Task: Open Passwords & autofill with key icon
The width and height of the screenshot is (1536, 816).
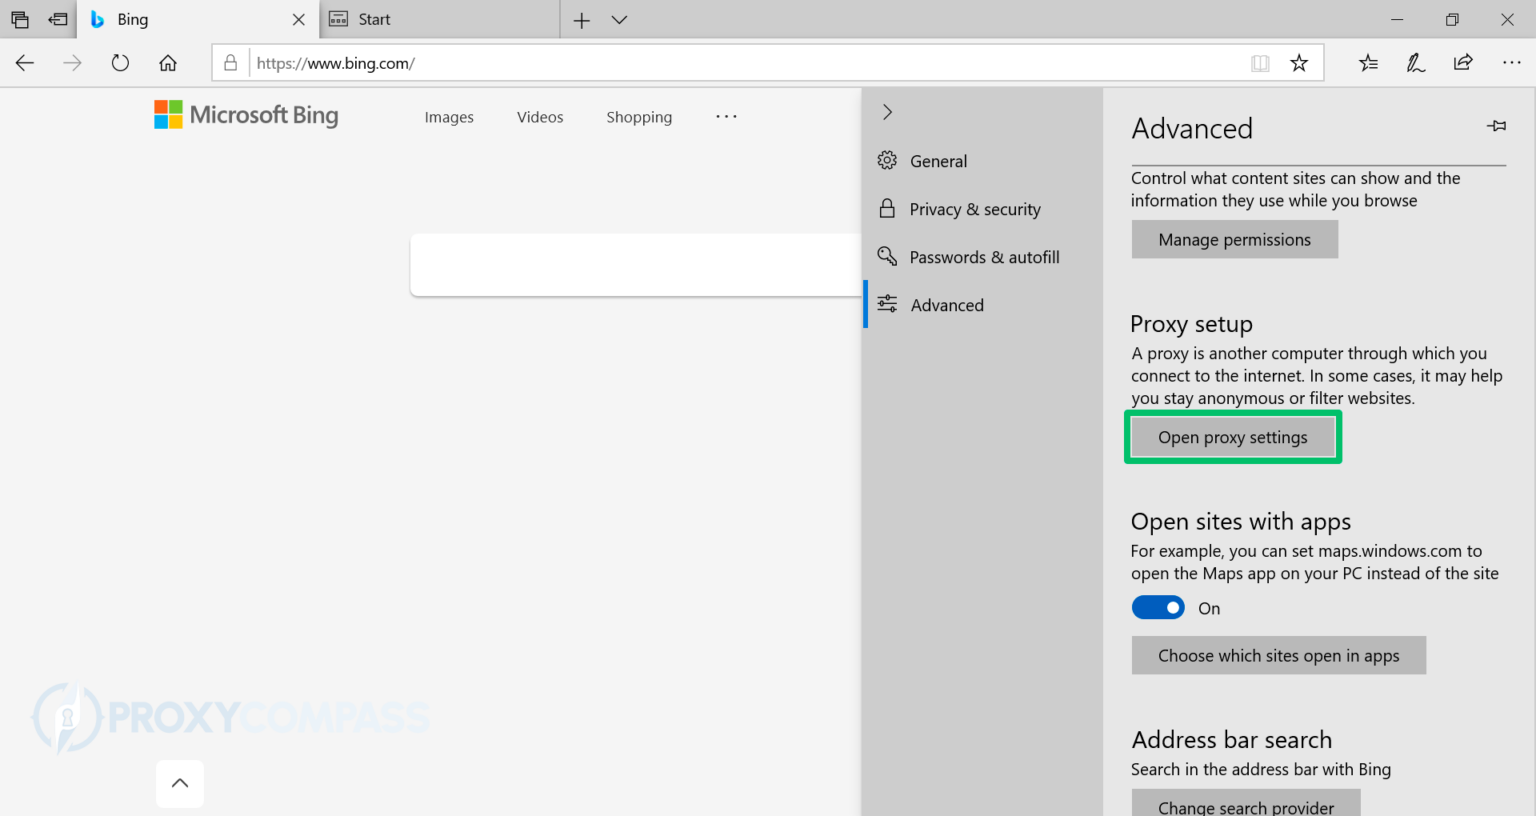Action: click(887, 256)
